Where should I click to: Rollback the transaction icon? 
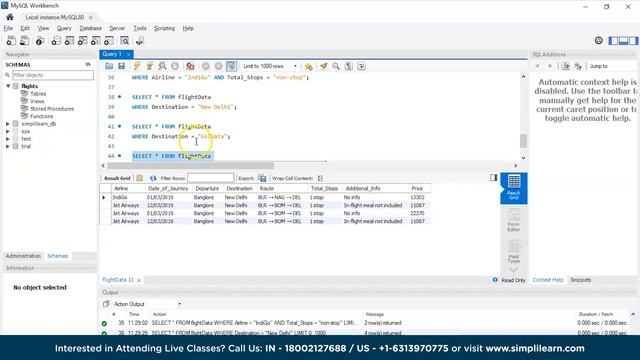218,66
